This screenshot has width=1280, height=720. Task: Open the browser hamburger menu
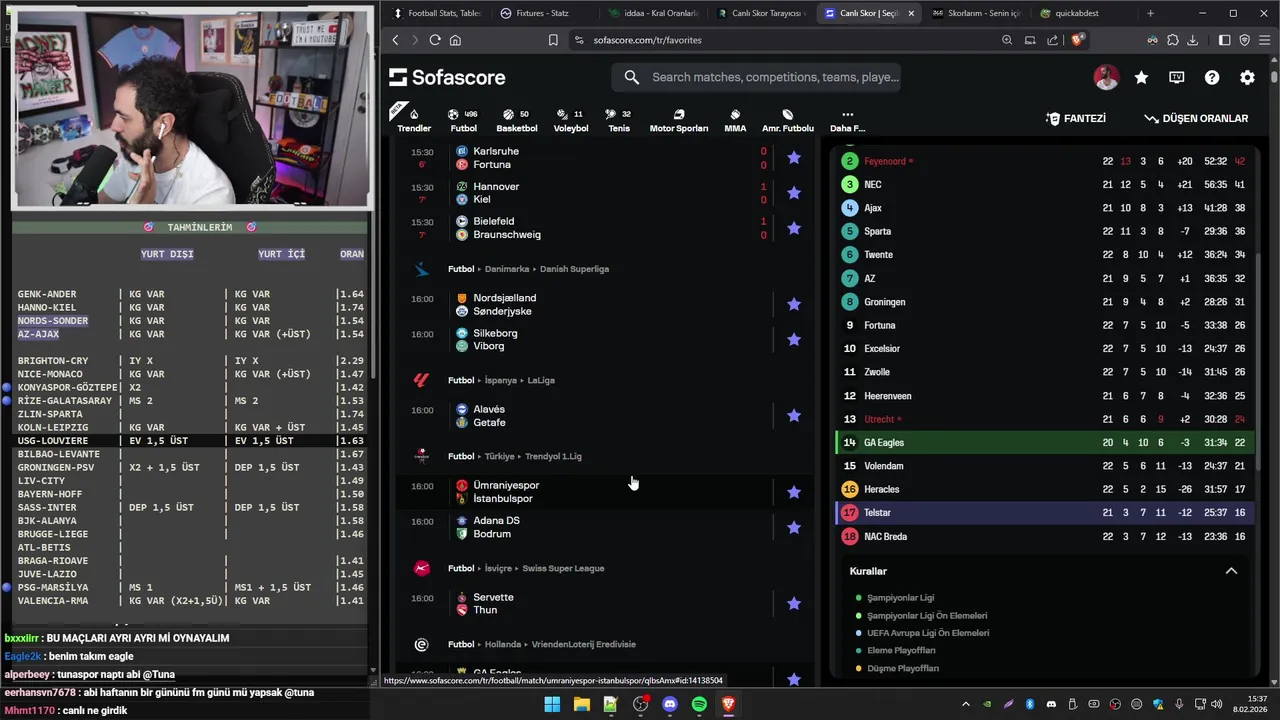[x=1265, y=40]
